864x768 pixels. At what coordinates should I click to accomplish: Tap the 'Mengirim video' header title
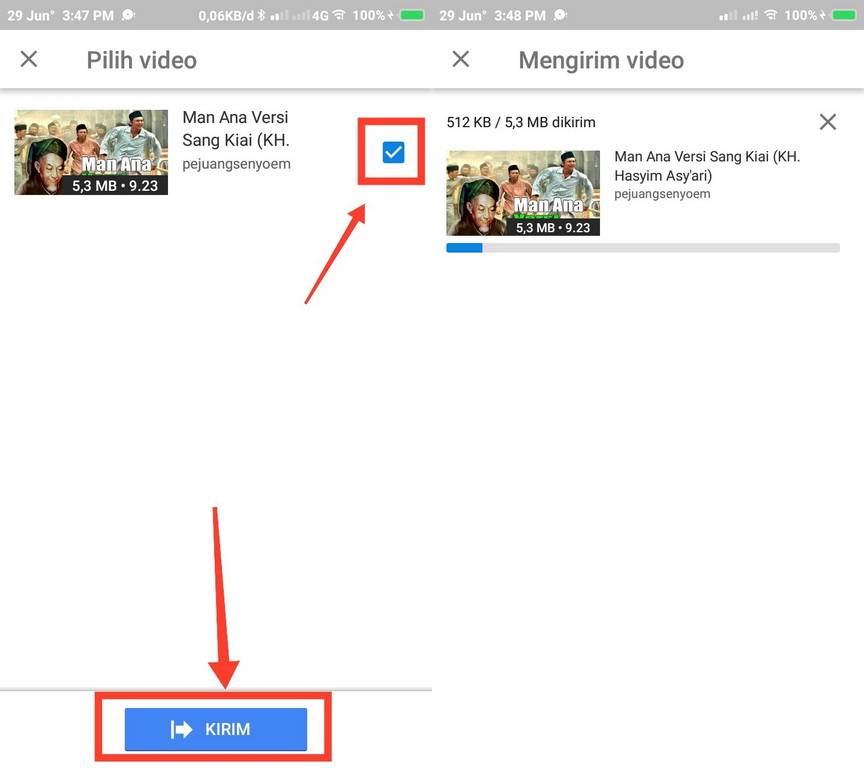(x=601, y=60)
